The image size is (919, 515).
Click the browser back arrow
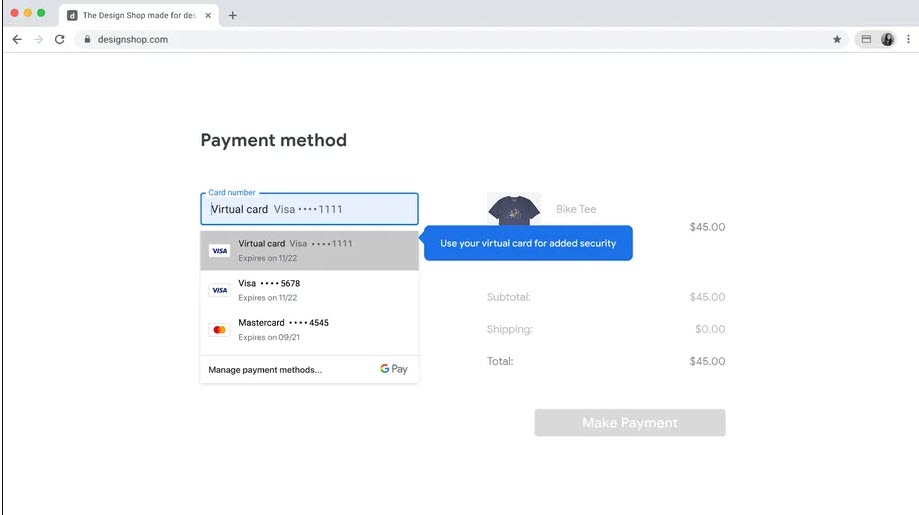coord(17,39)
